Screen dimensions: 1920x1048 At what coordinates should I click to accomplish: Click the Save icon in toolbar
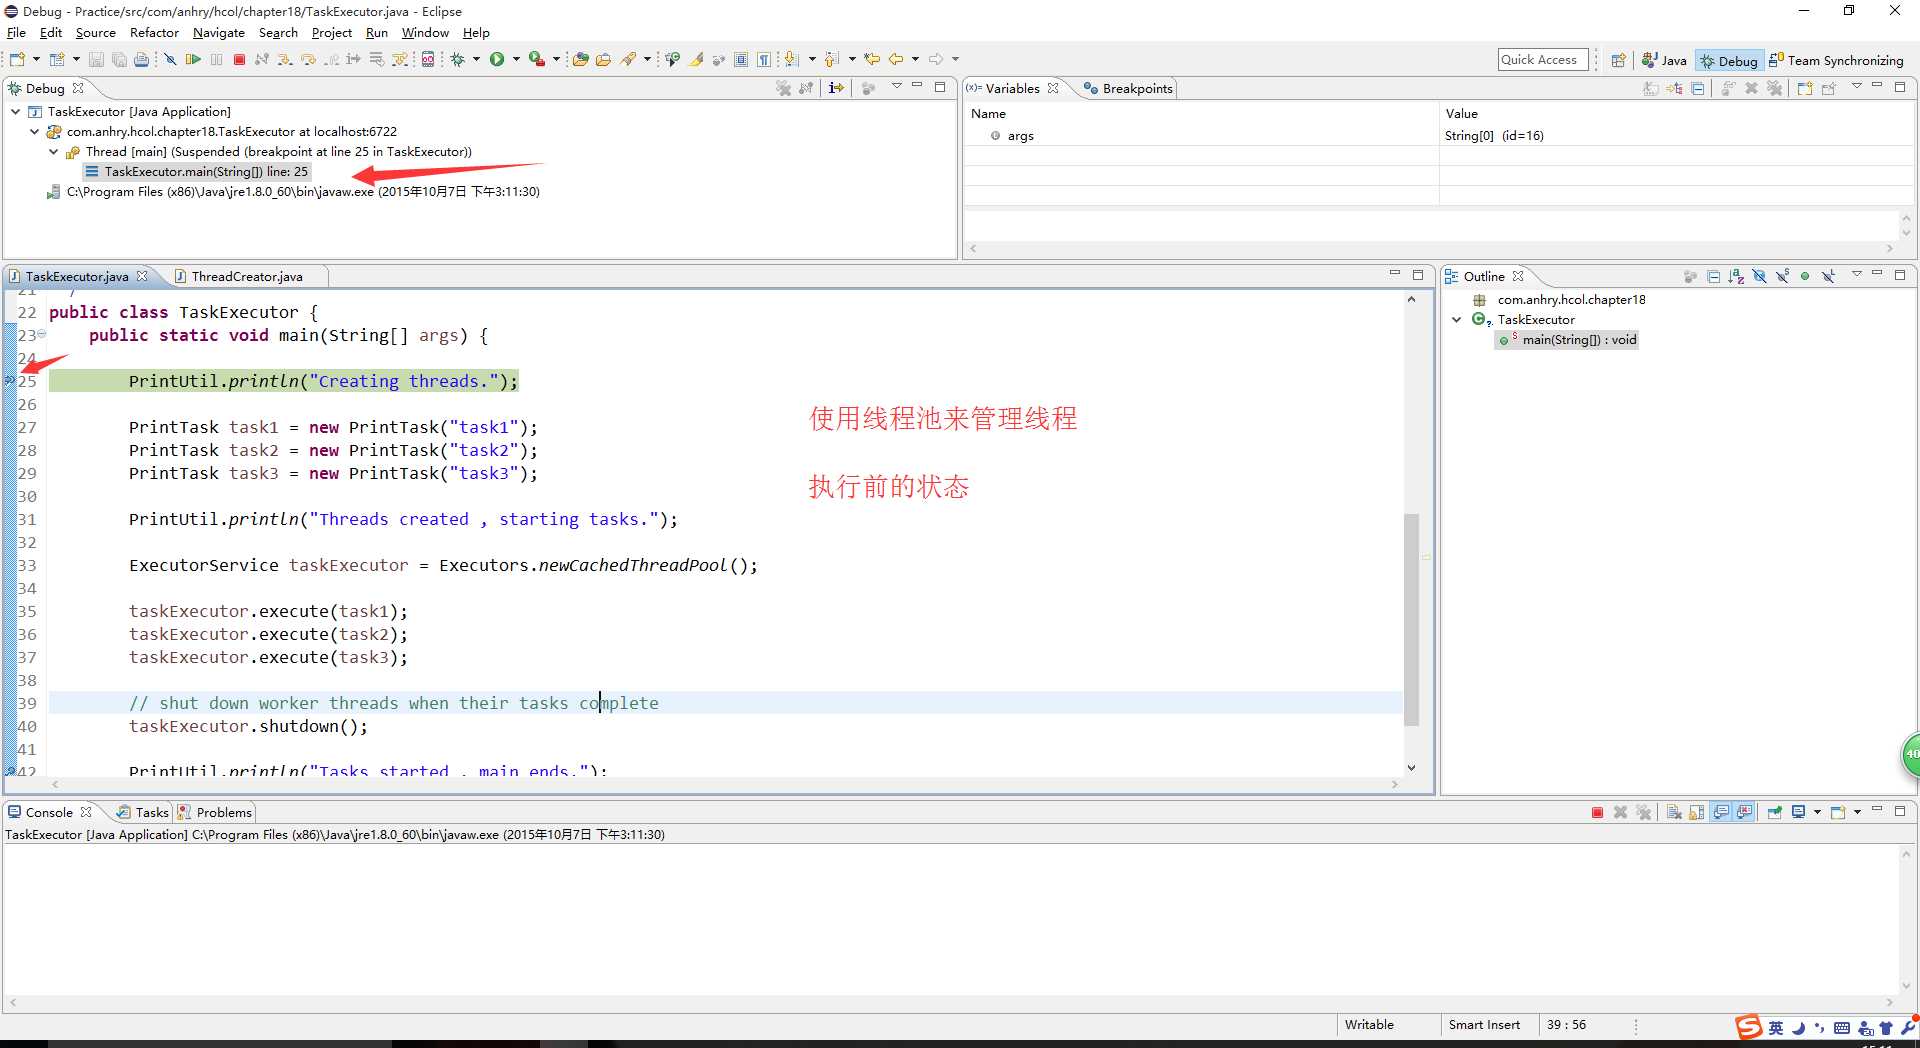96,59
